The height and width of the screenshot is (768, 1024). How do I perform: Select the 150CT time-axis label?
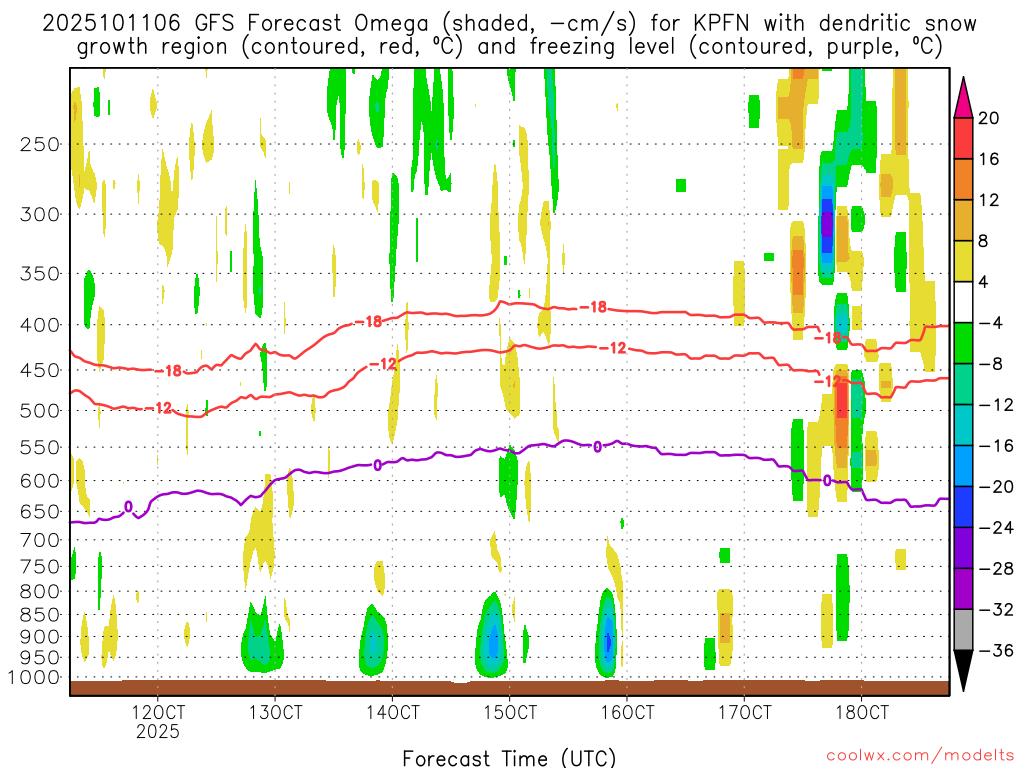pyautogui.click(x=510, y=712)
